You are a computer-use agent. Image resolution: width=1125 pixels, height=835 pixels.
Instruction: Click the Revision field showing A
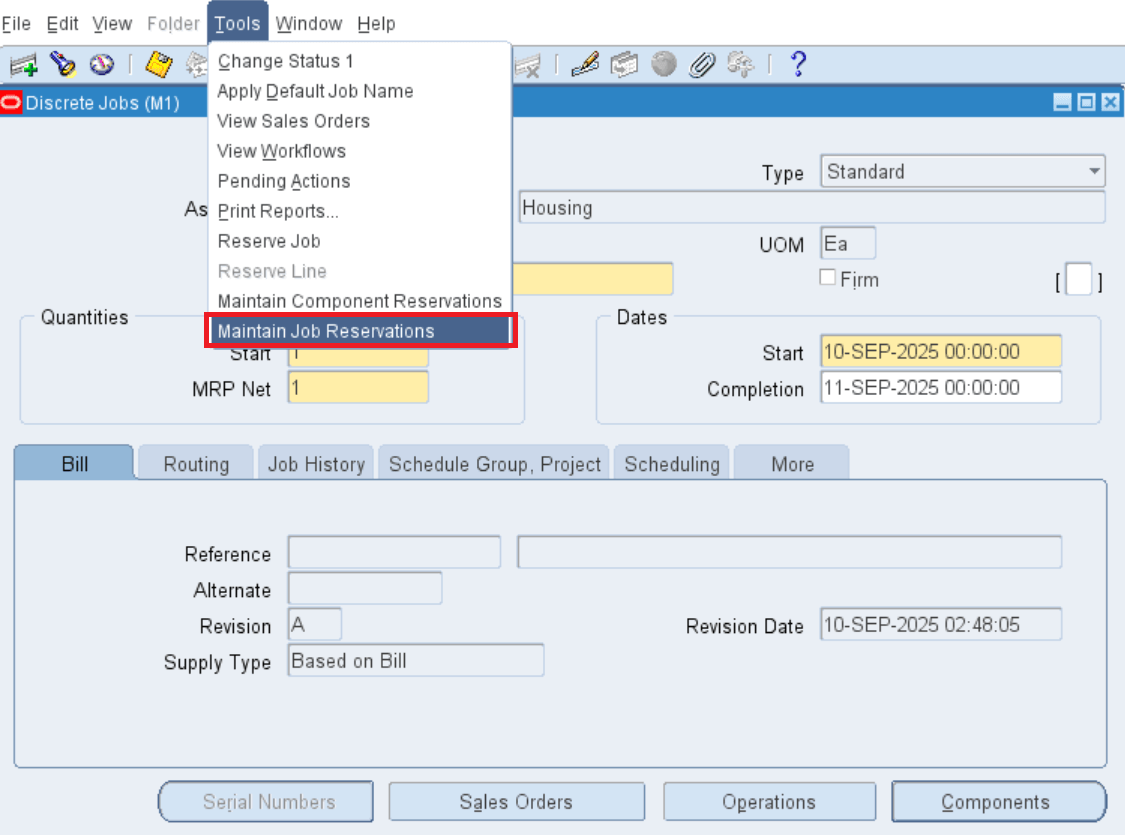(x=314, y=624)
